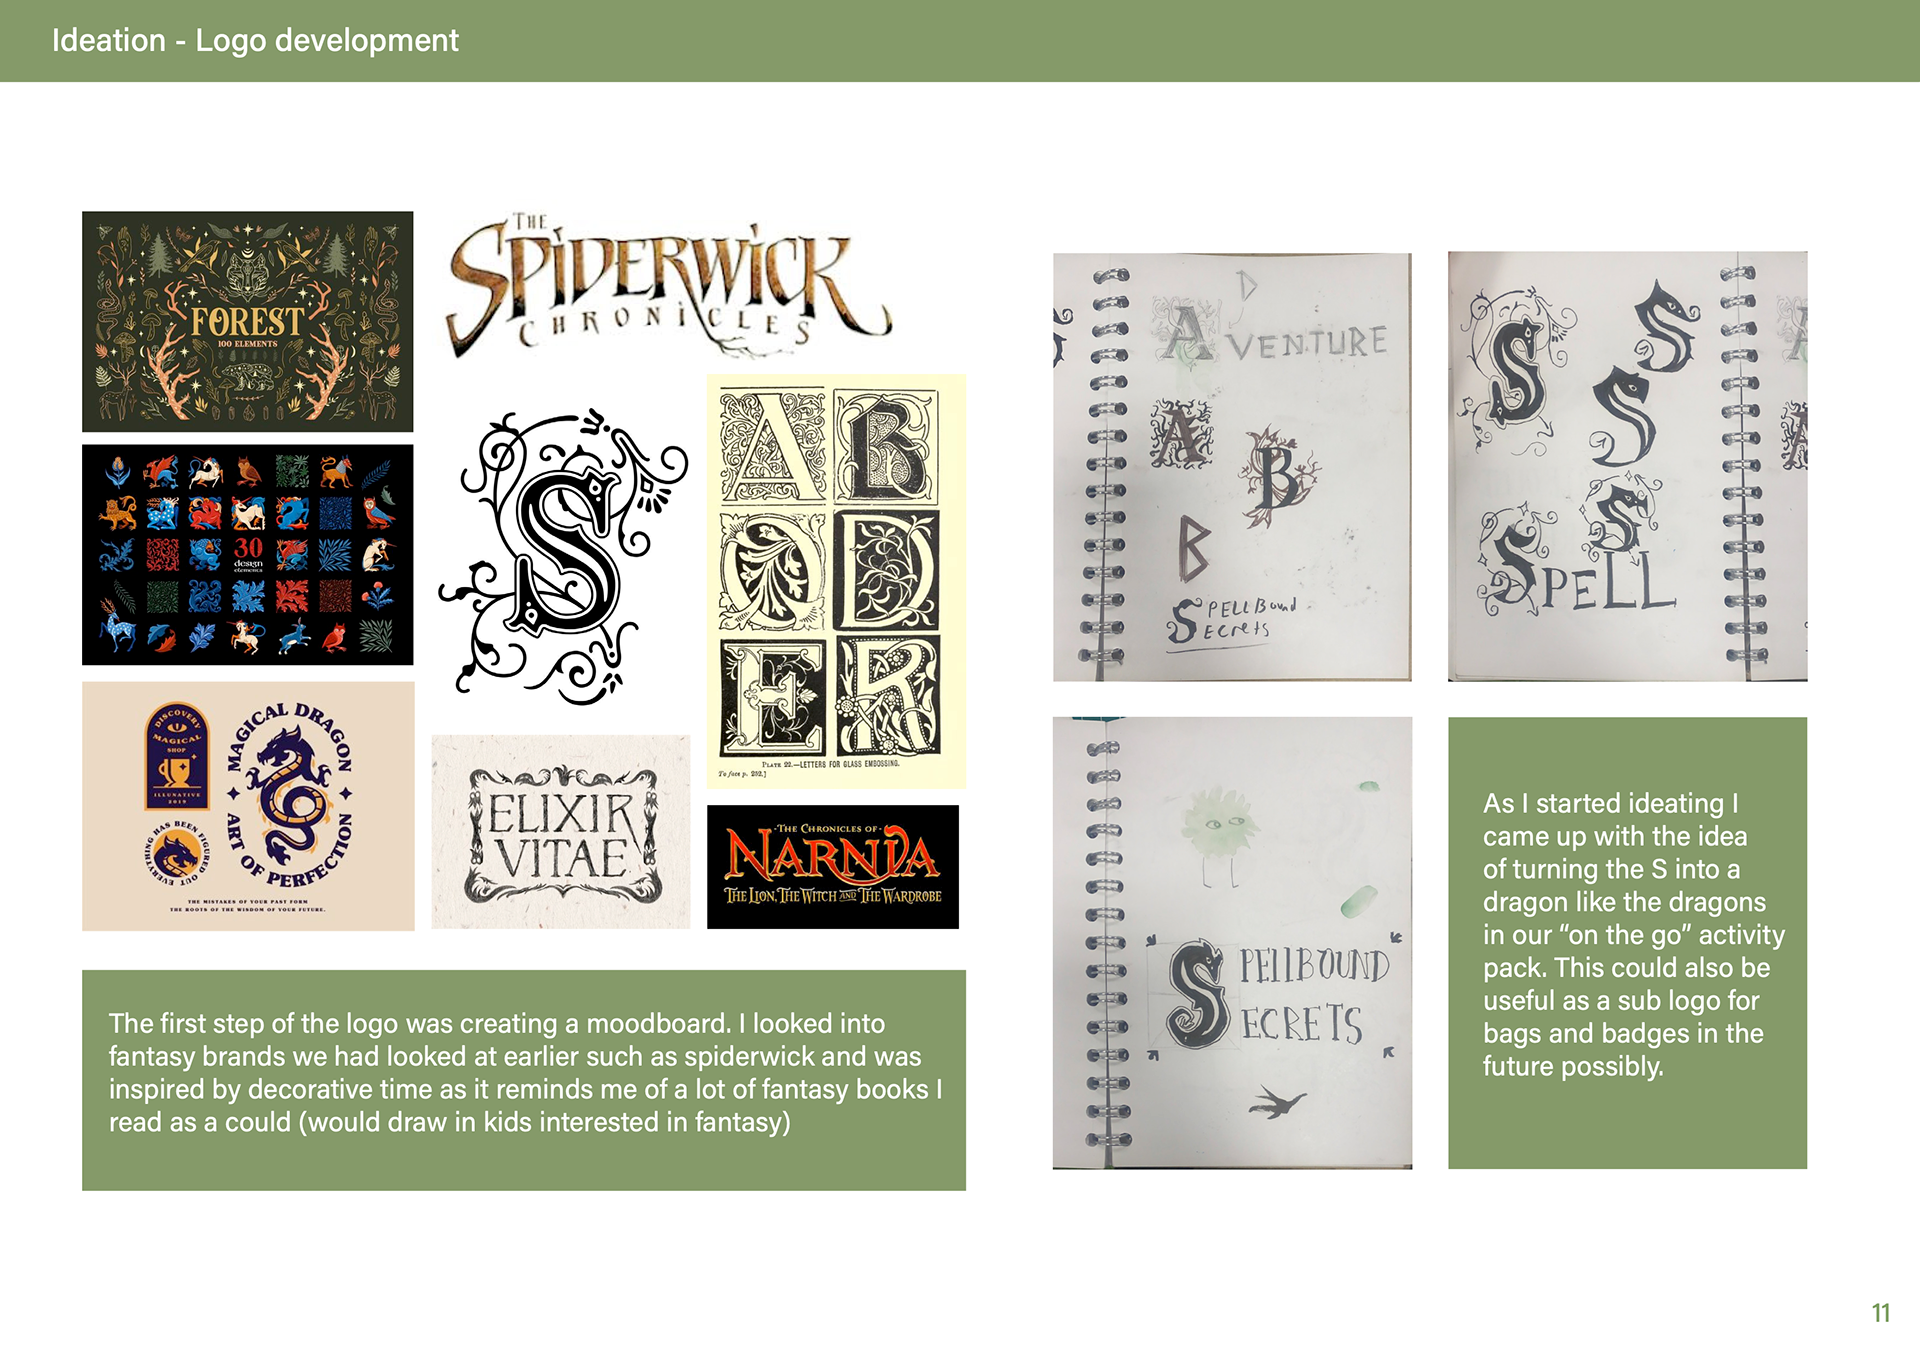Viewport: 1920px width, 1358px height.
Task: Click the discovery magical shop arch badge
Action: pos(177,755)
